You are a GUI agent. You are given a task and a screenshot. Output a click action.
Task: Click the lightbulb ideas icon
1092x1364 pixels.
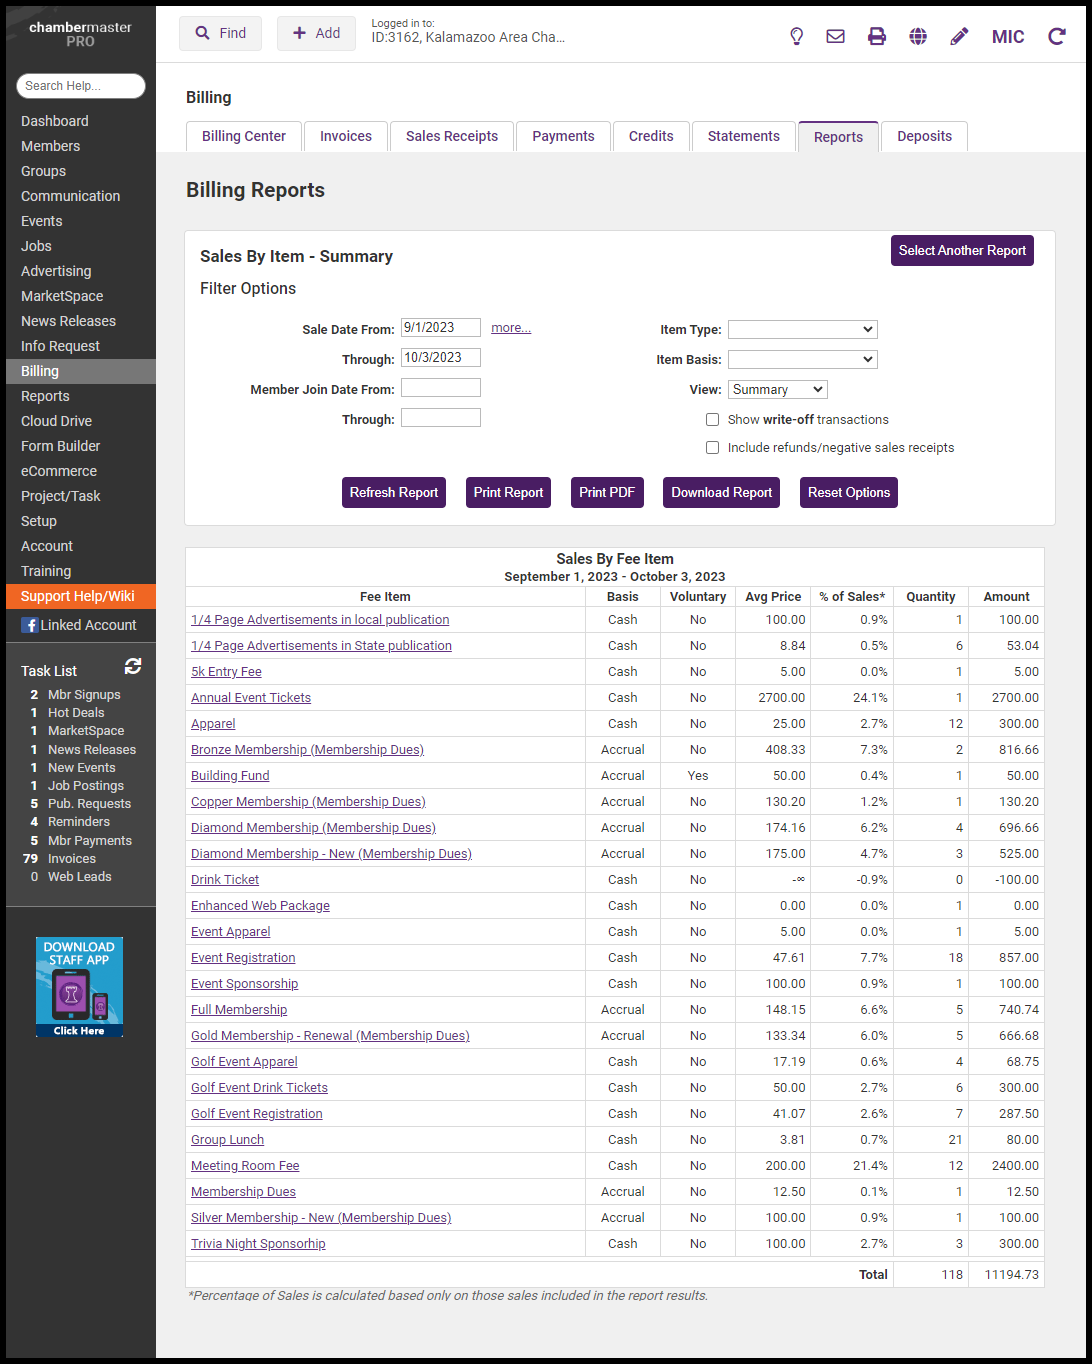point(796,36)
